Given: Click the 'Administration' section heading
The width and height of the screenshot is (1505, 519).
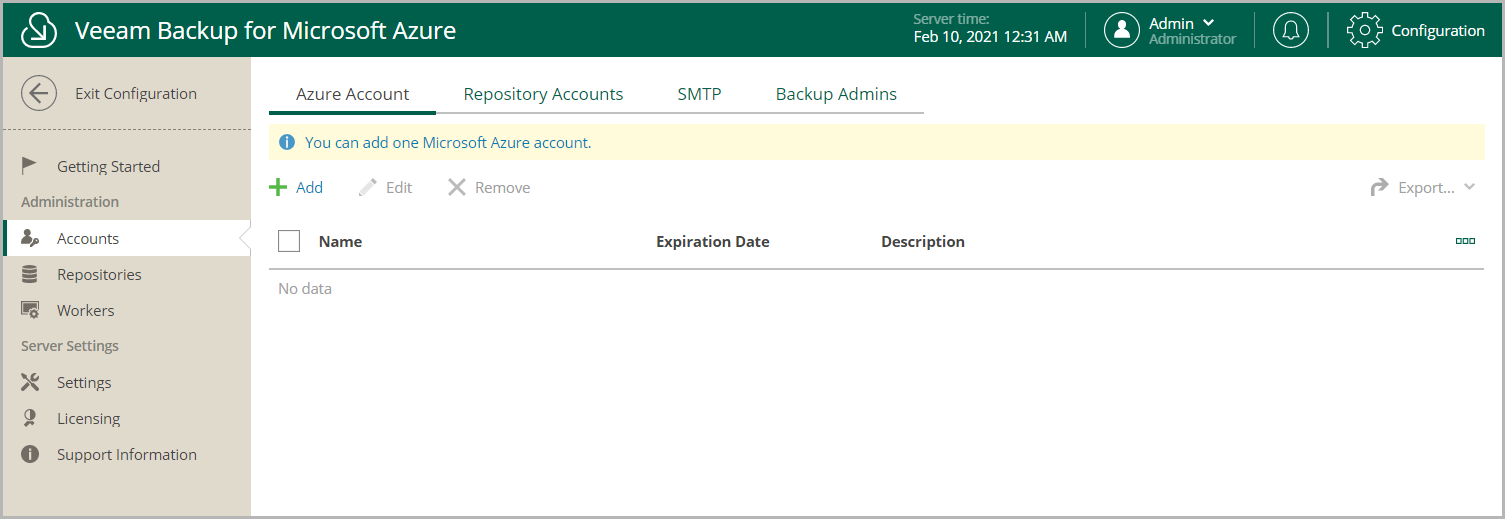Looking at the screenshot, I should pyautogui.click(x=70, y=202).
